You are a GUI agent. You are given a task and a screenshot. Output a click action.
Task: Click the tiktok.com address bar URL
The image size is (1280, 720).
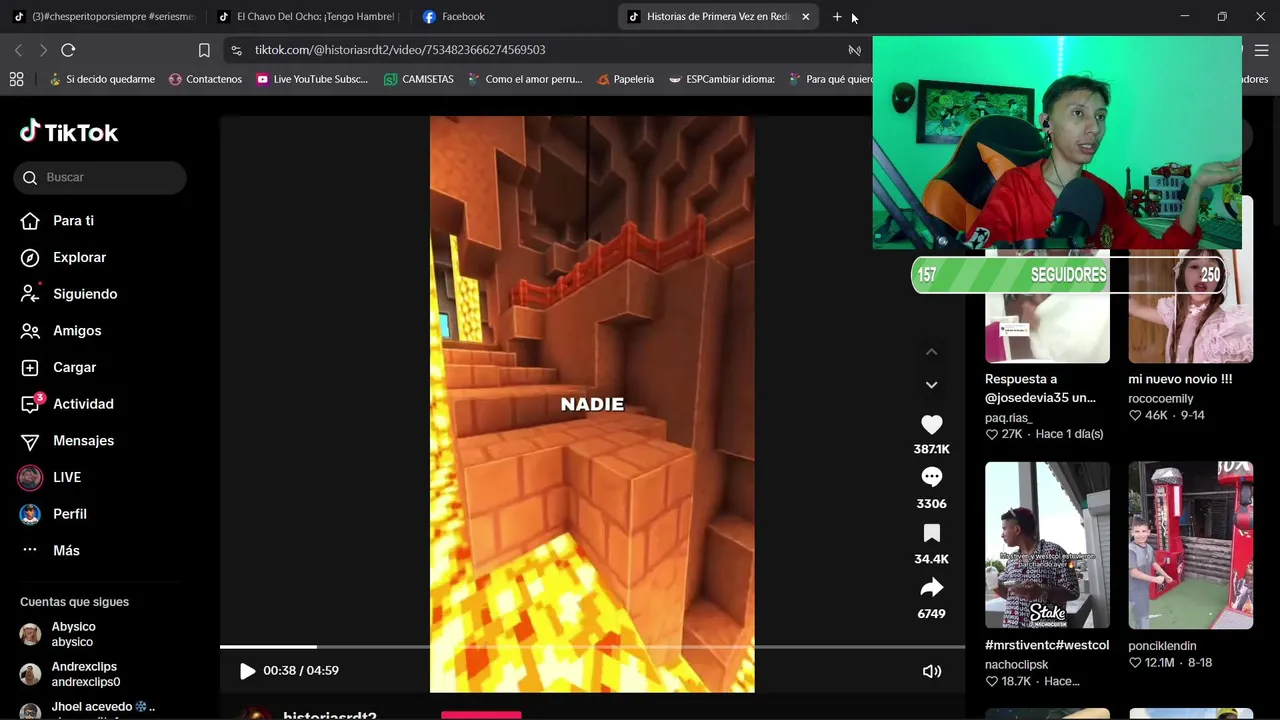tap(400, 50)
